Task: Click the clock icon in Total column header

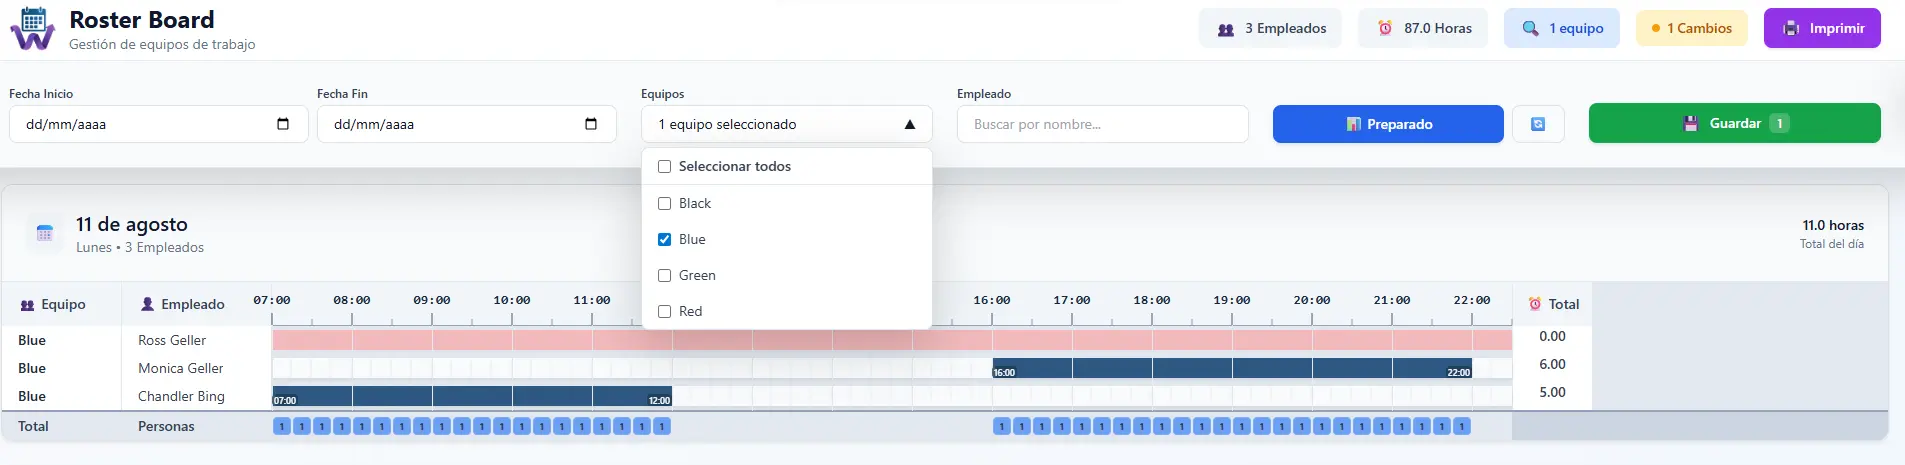Action: [1535, 304]
